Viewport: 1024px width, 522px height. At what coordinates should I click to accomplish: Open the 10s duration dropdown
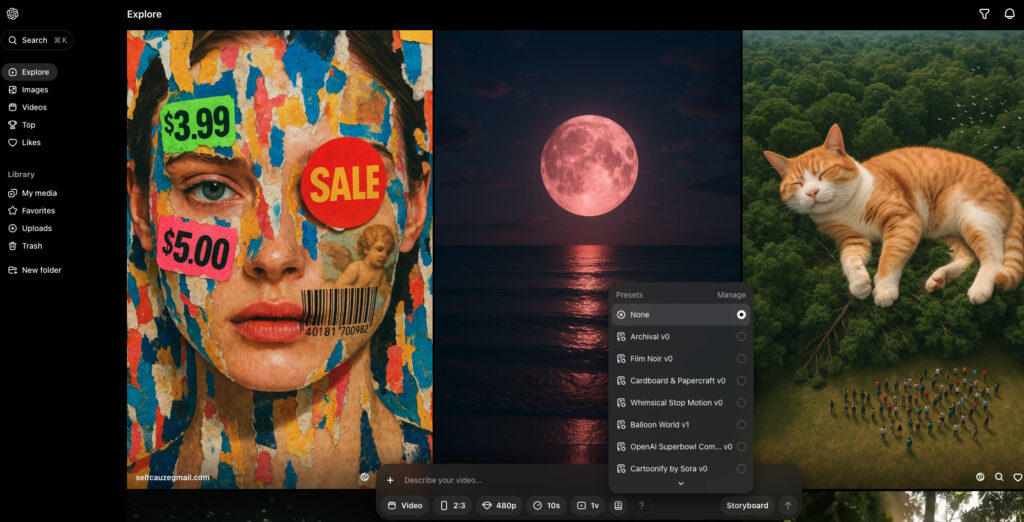pyautogui.click(x=546, y=506)
